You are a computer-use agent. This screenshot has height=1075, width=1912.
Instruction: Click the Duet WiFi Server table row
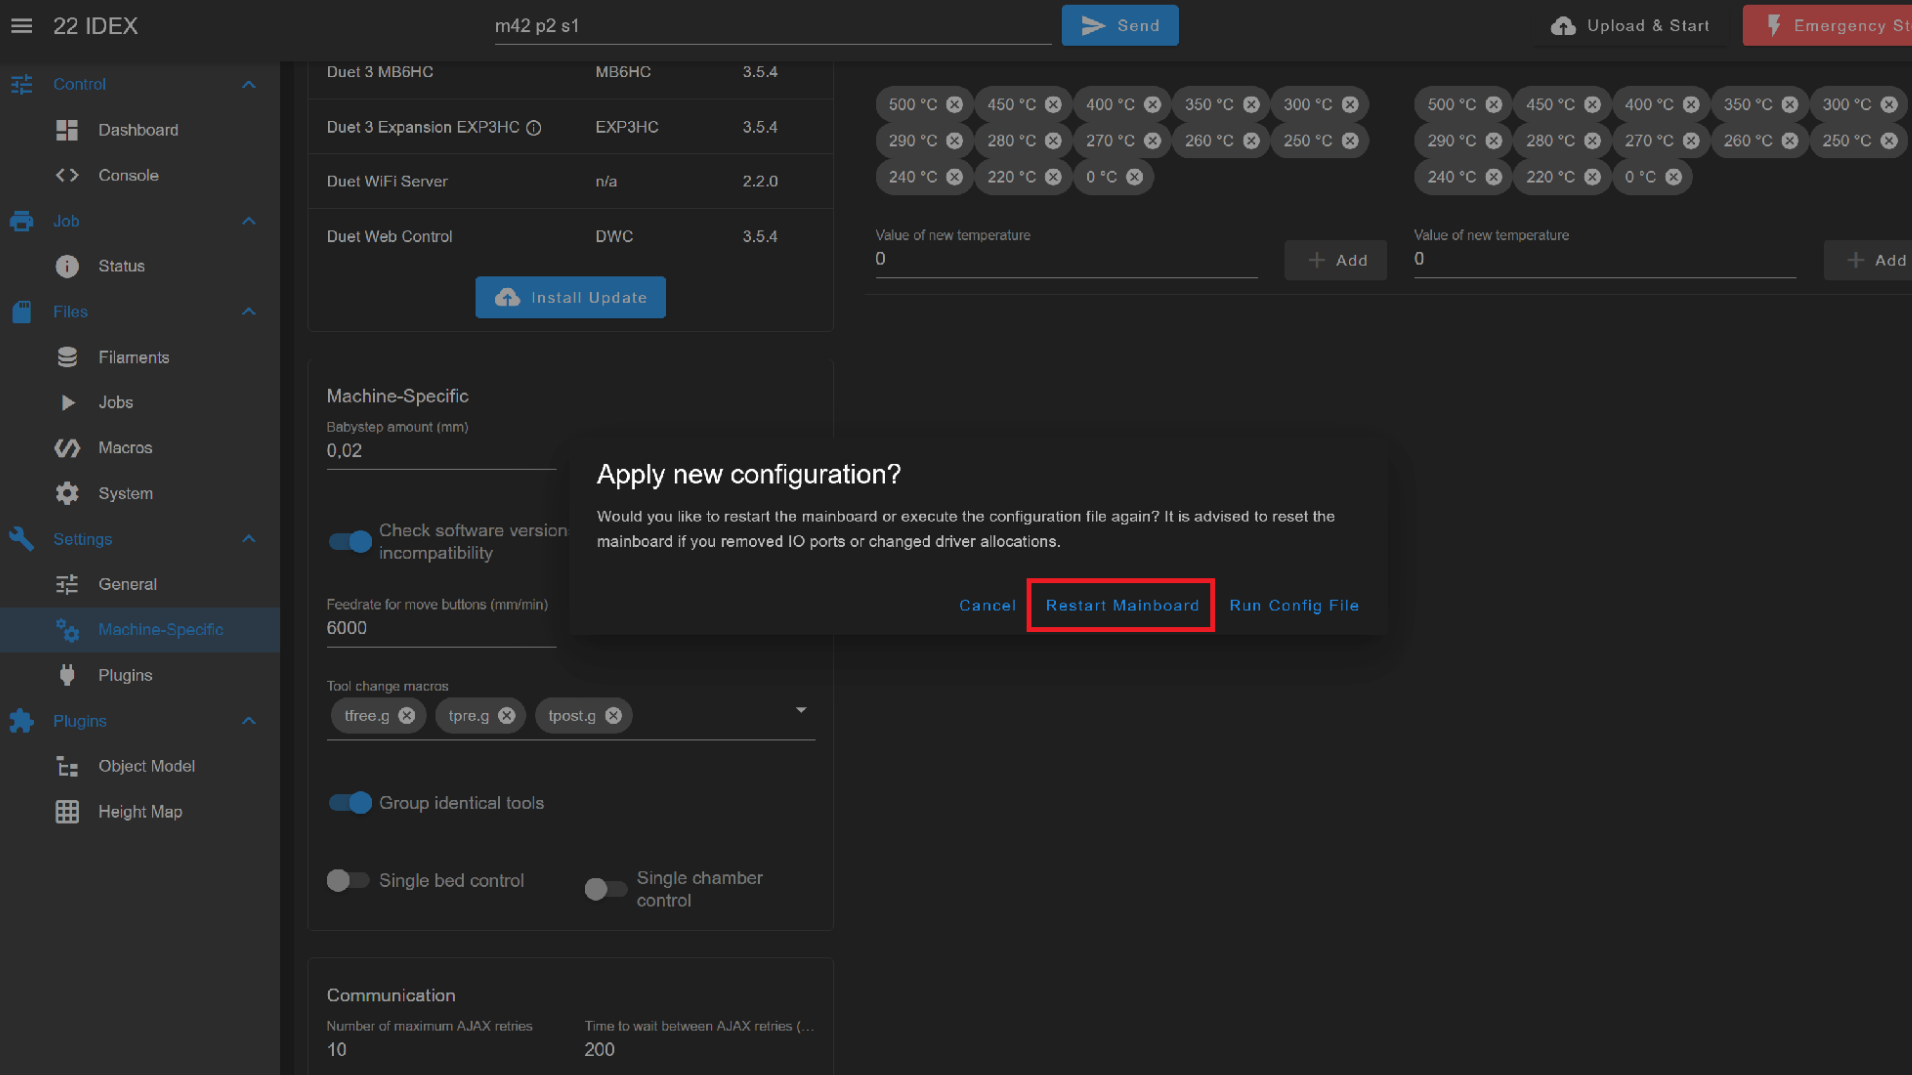[570, 181]
